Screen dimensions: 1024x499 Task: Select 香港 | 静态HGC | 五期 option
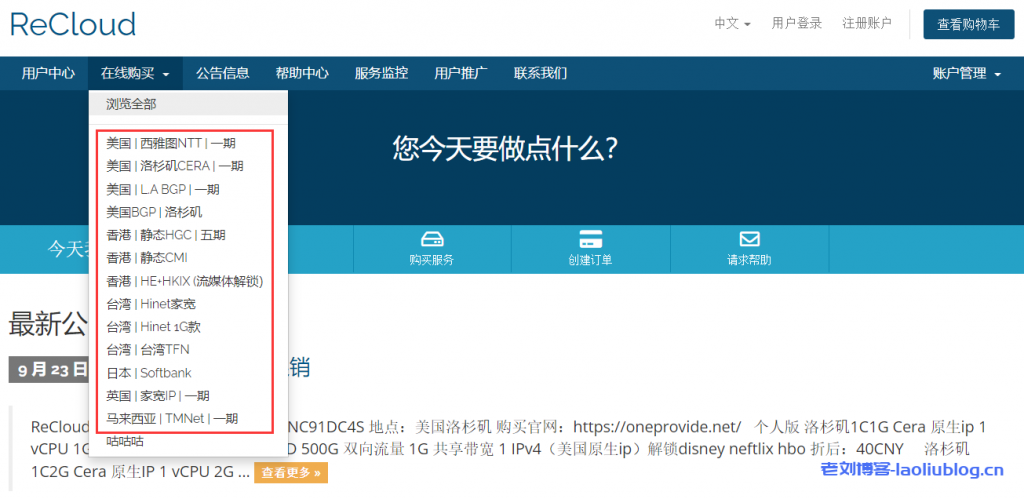(x=166, y=235)
